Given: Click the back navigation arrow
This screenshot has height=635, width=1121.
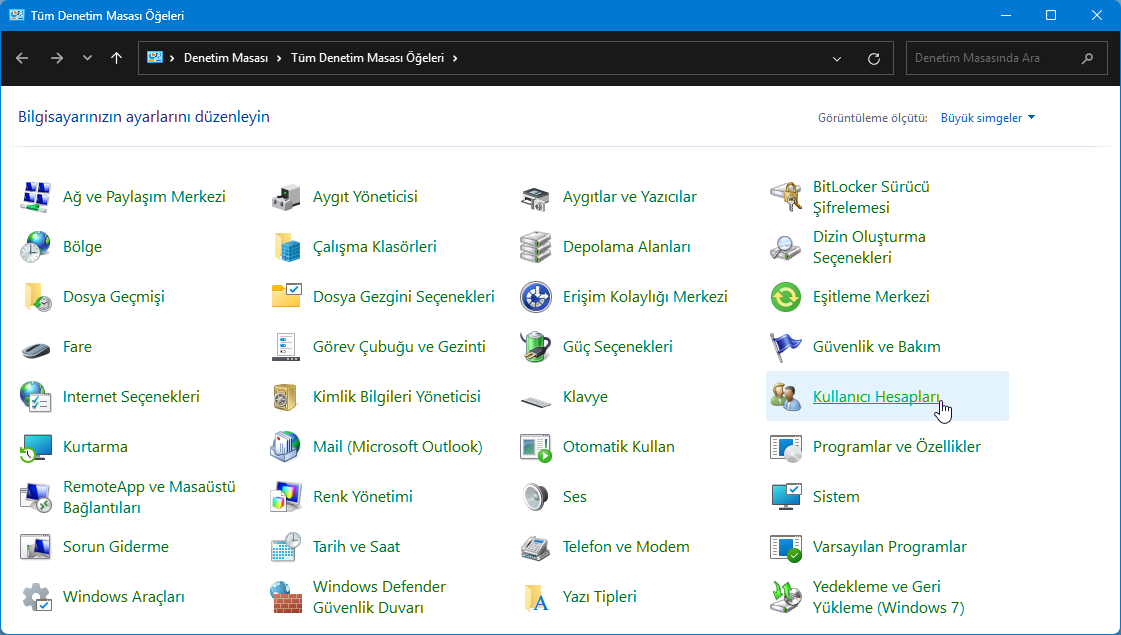Looking at the screenshot, I should click(x=22, y=58).
